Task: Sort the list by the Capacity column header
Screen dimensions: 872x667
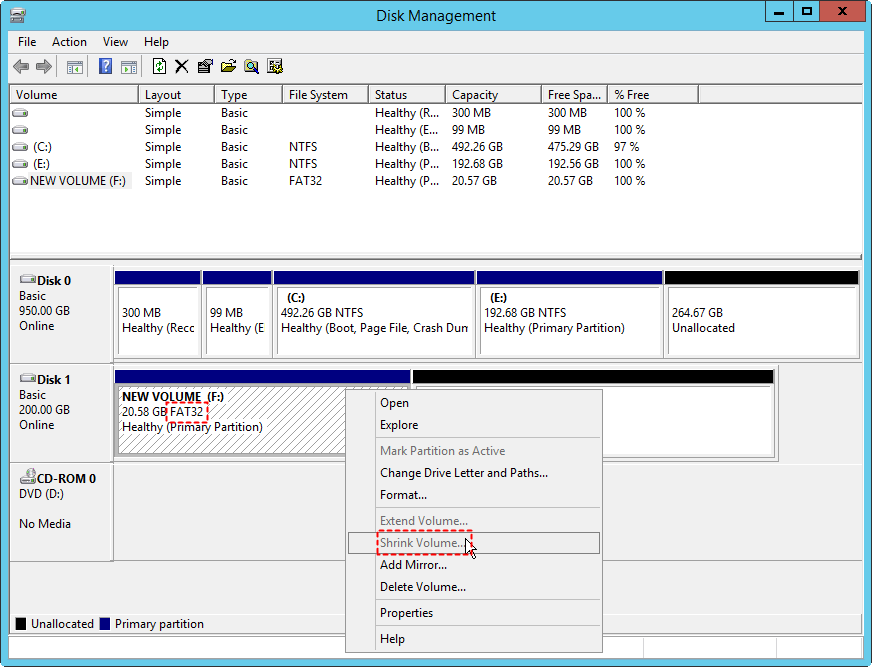Action: 474,95
